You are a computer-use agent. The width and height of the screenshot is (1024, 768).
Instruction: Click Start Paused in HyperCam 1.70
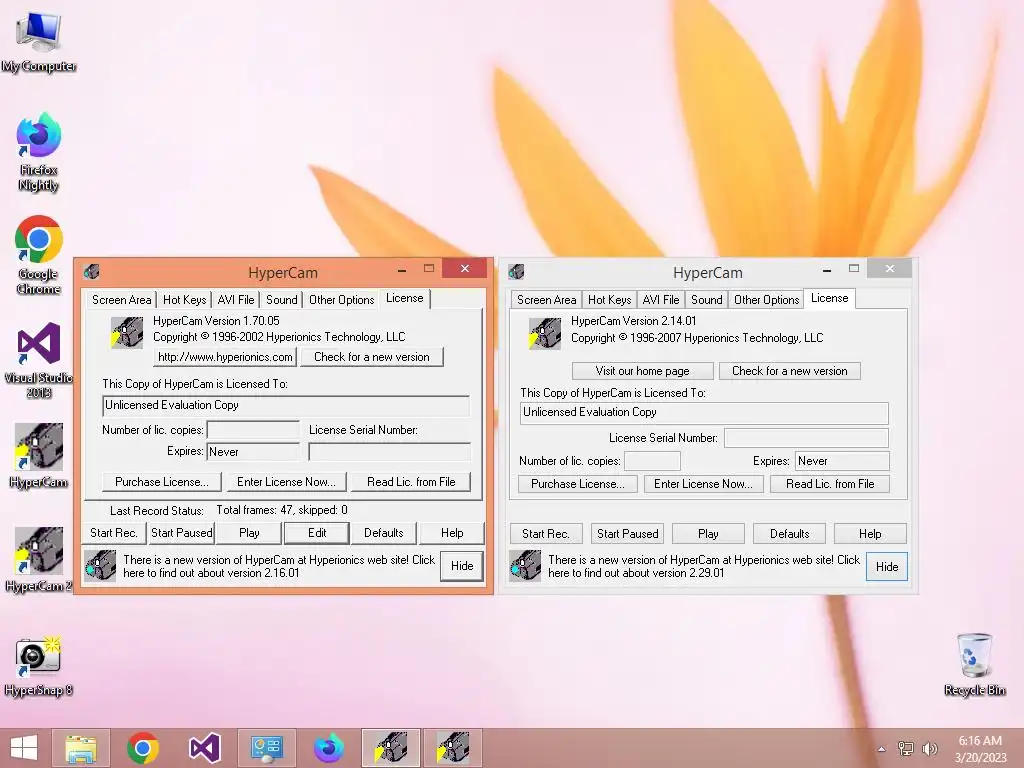coord(182,533)
